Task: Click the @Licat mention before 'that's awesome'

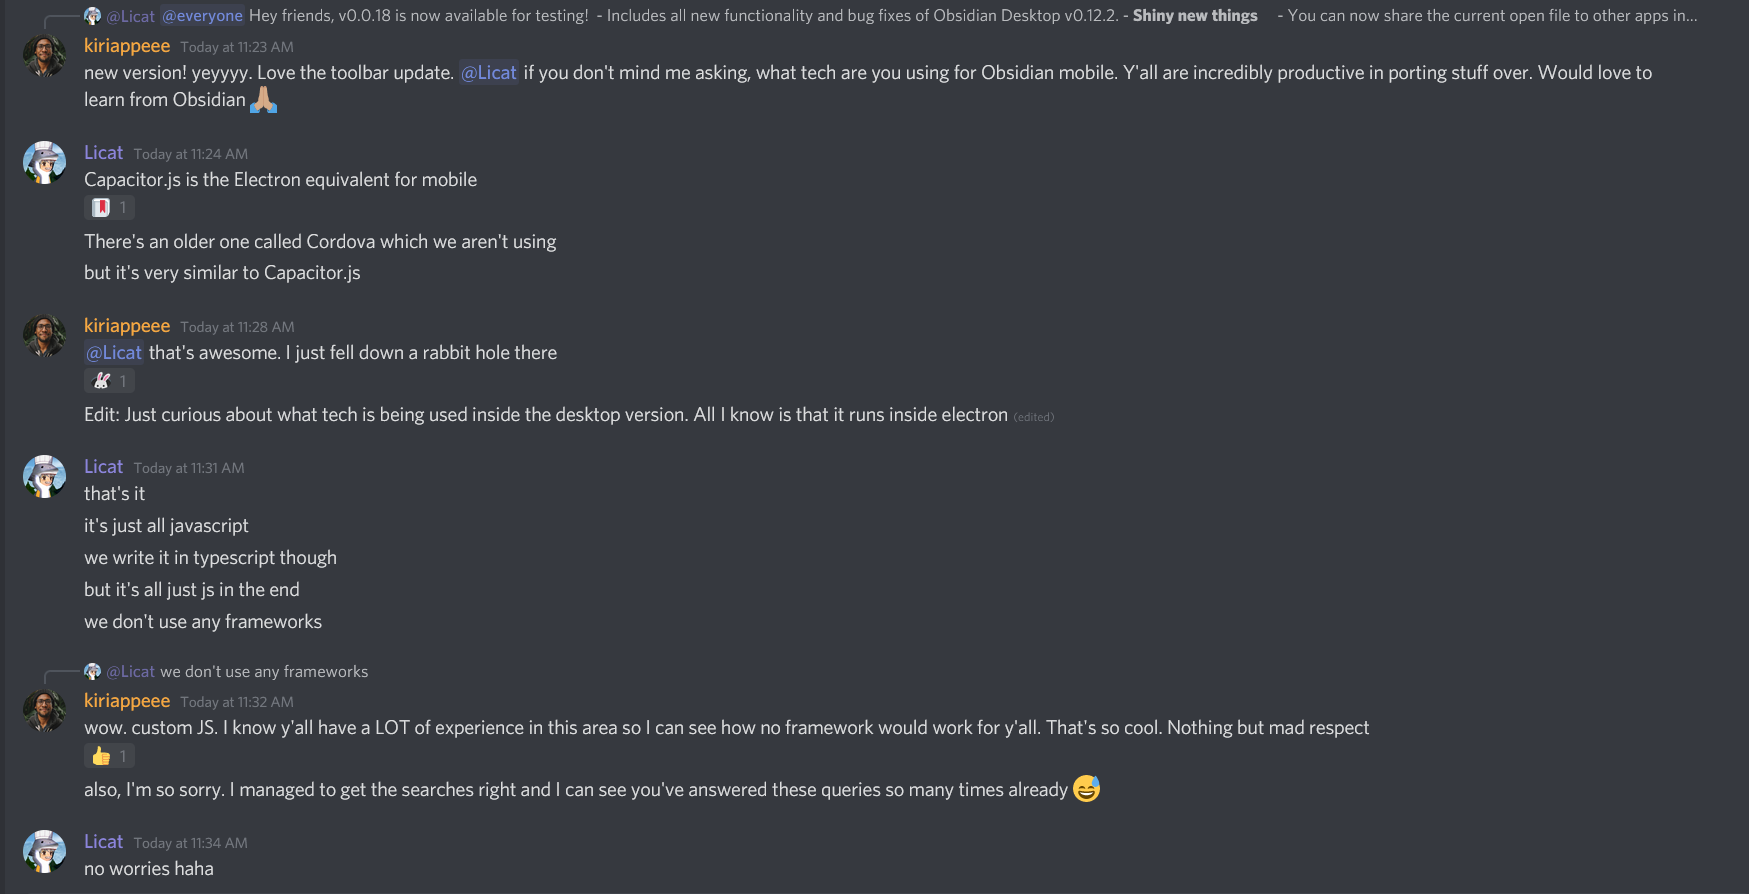Action: point(114,353)
